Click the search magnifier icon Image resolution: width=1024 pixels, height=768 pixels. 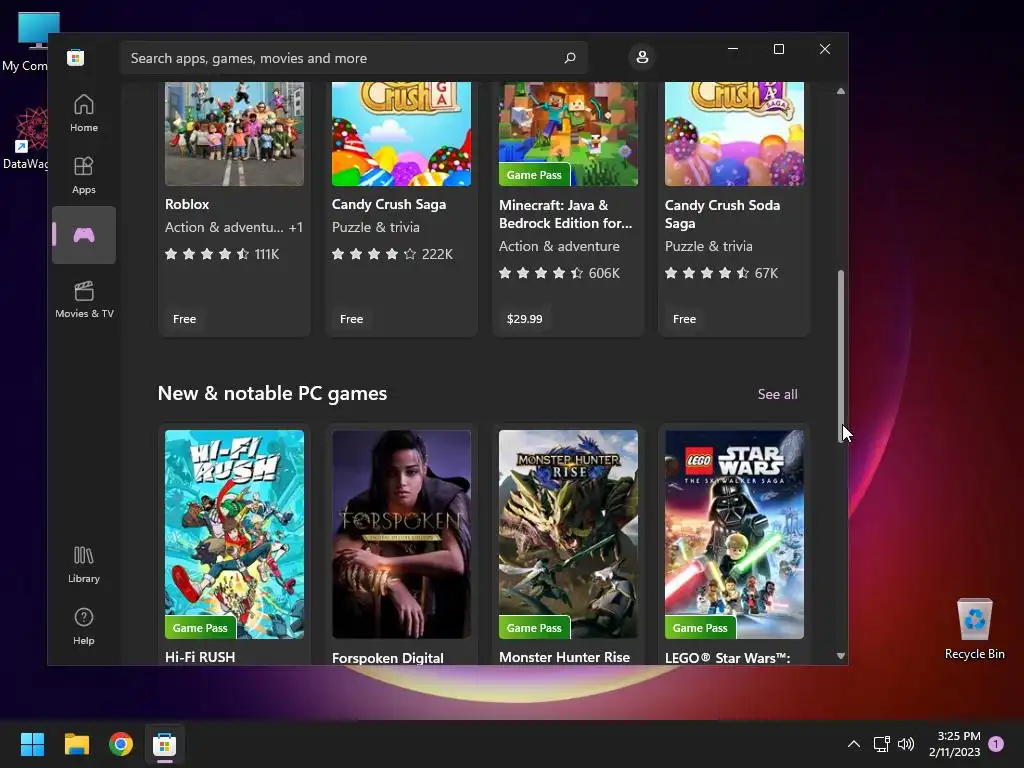(569, 58)
